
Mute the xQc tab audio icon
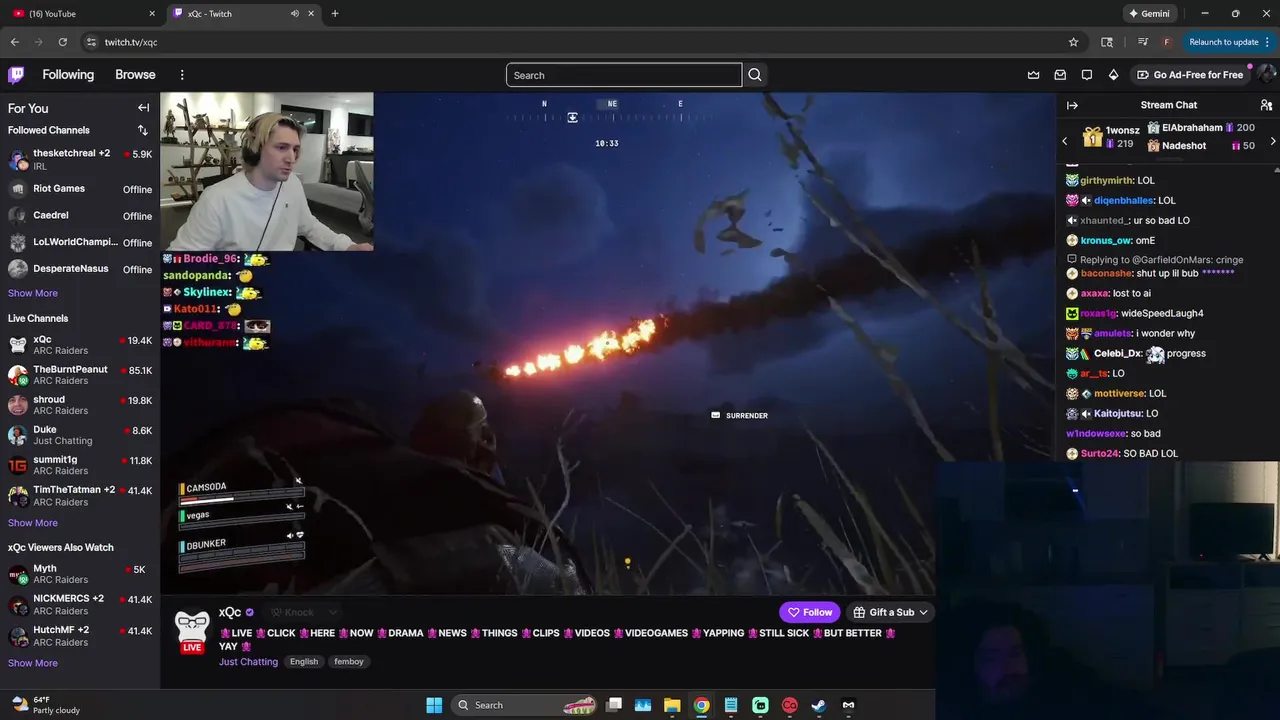coord(294,13)
